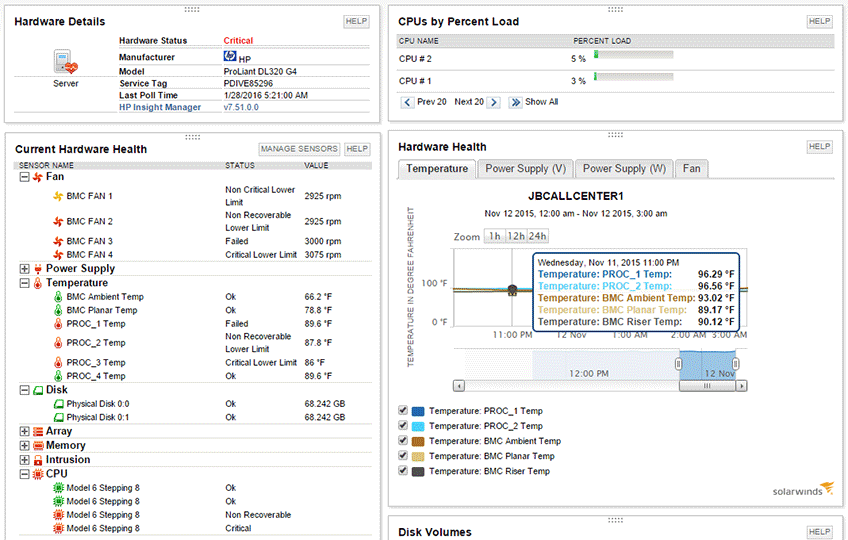Expand the Intrusion sensor group
848x540 pixels.
click(x=24, y=460)
